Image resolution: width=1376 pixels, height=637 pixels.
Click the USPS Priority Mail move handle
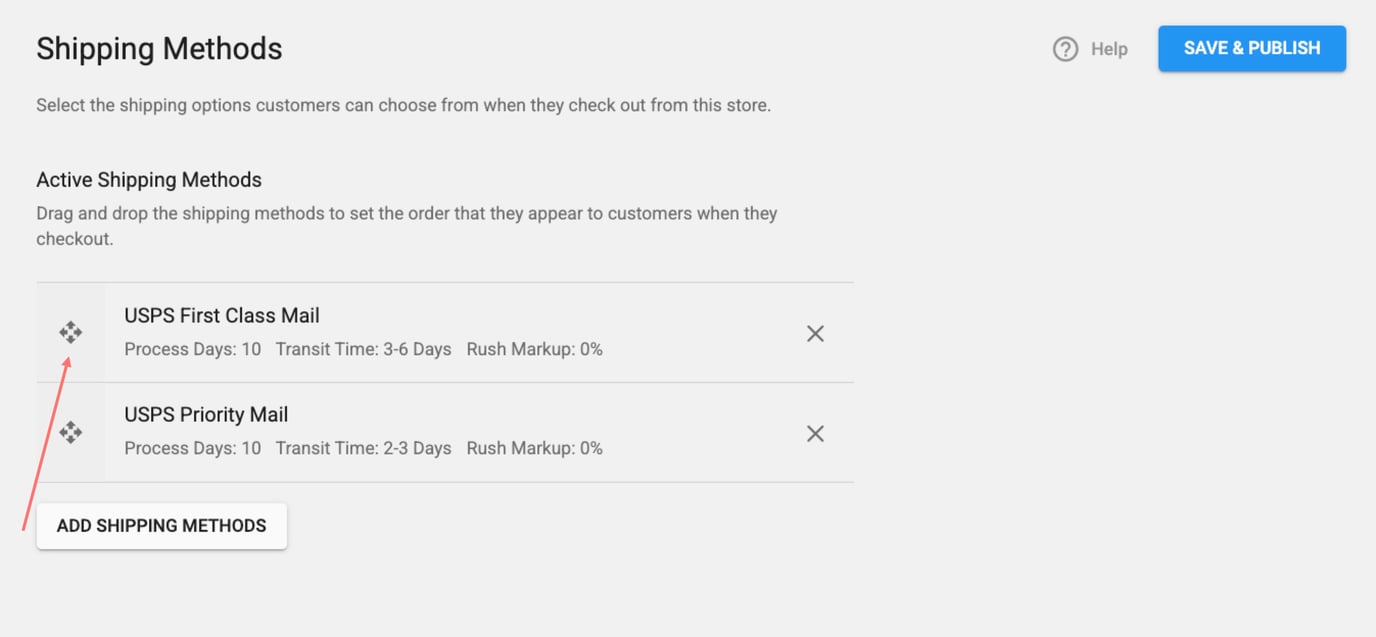coord(70,432)
